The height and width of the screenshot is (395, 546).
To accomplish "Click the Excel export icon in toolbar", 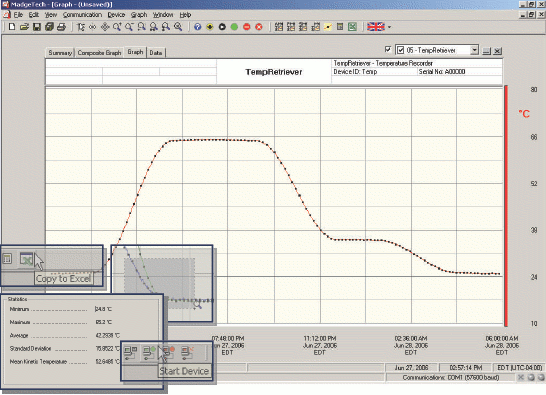I will pyautogui.click(x=352, y=27).
